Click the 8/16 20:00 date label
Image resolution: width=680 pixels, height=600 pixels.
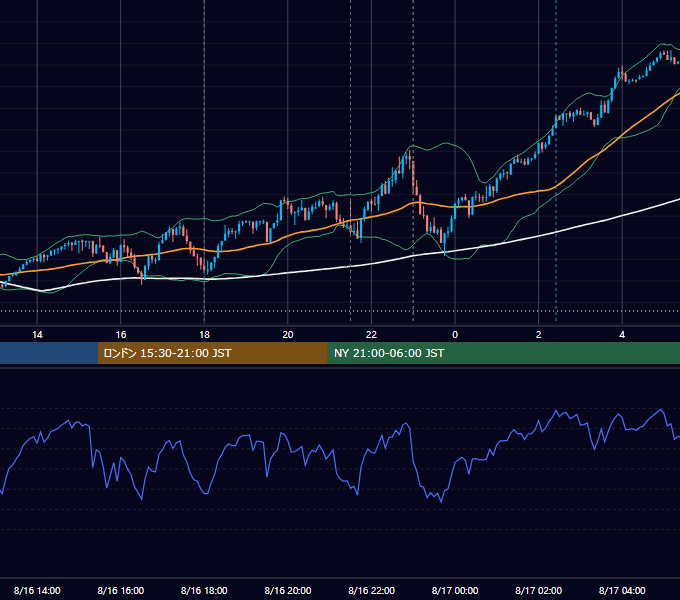click(x=288, y=590)
